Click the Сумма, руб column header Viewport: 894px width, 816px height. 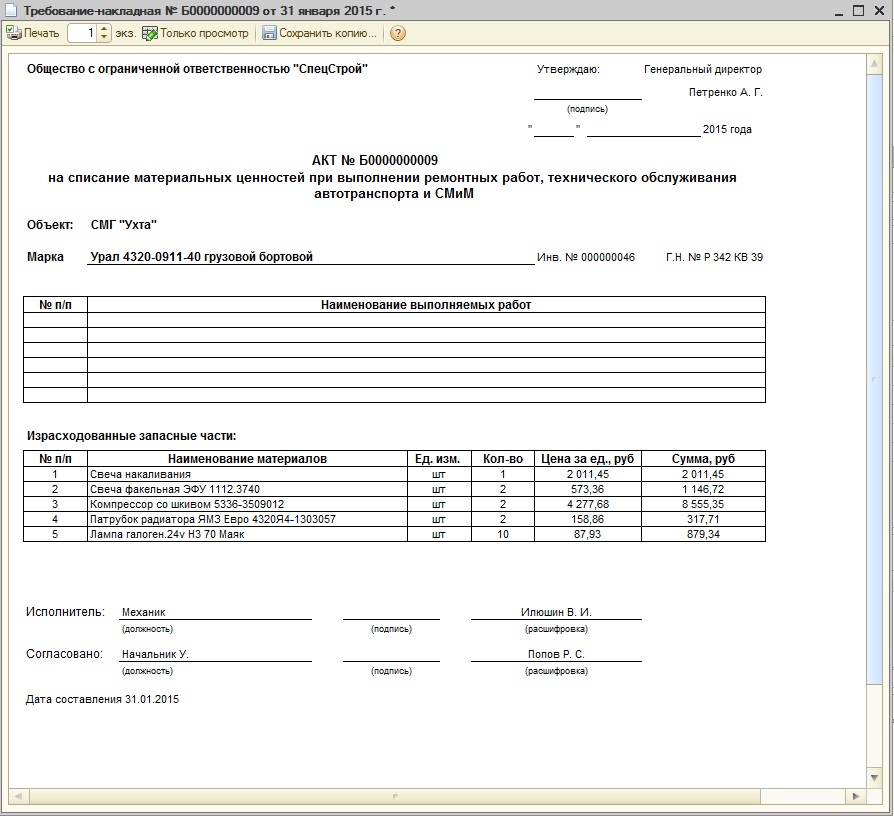click(703, 459)
